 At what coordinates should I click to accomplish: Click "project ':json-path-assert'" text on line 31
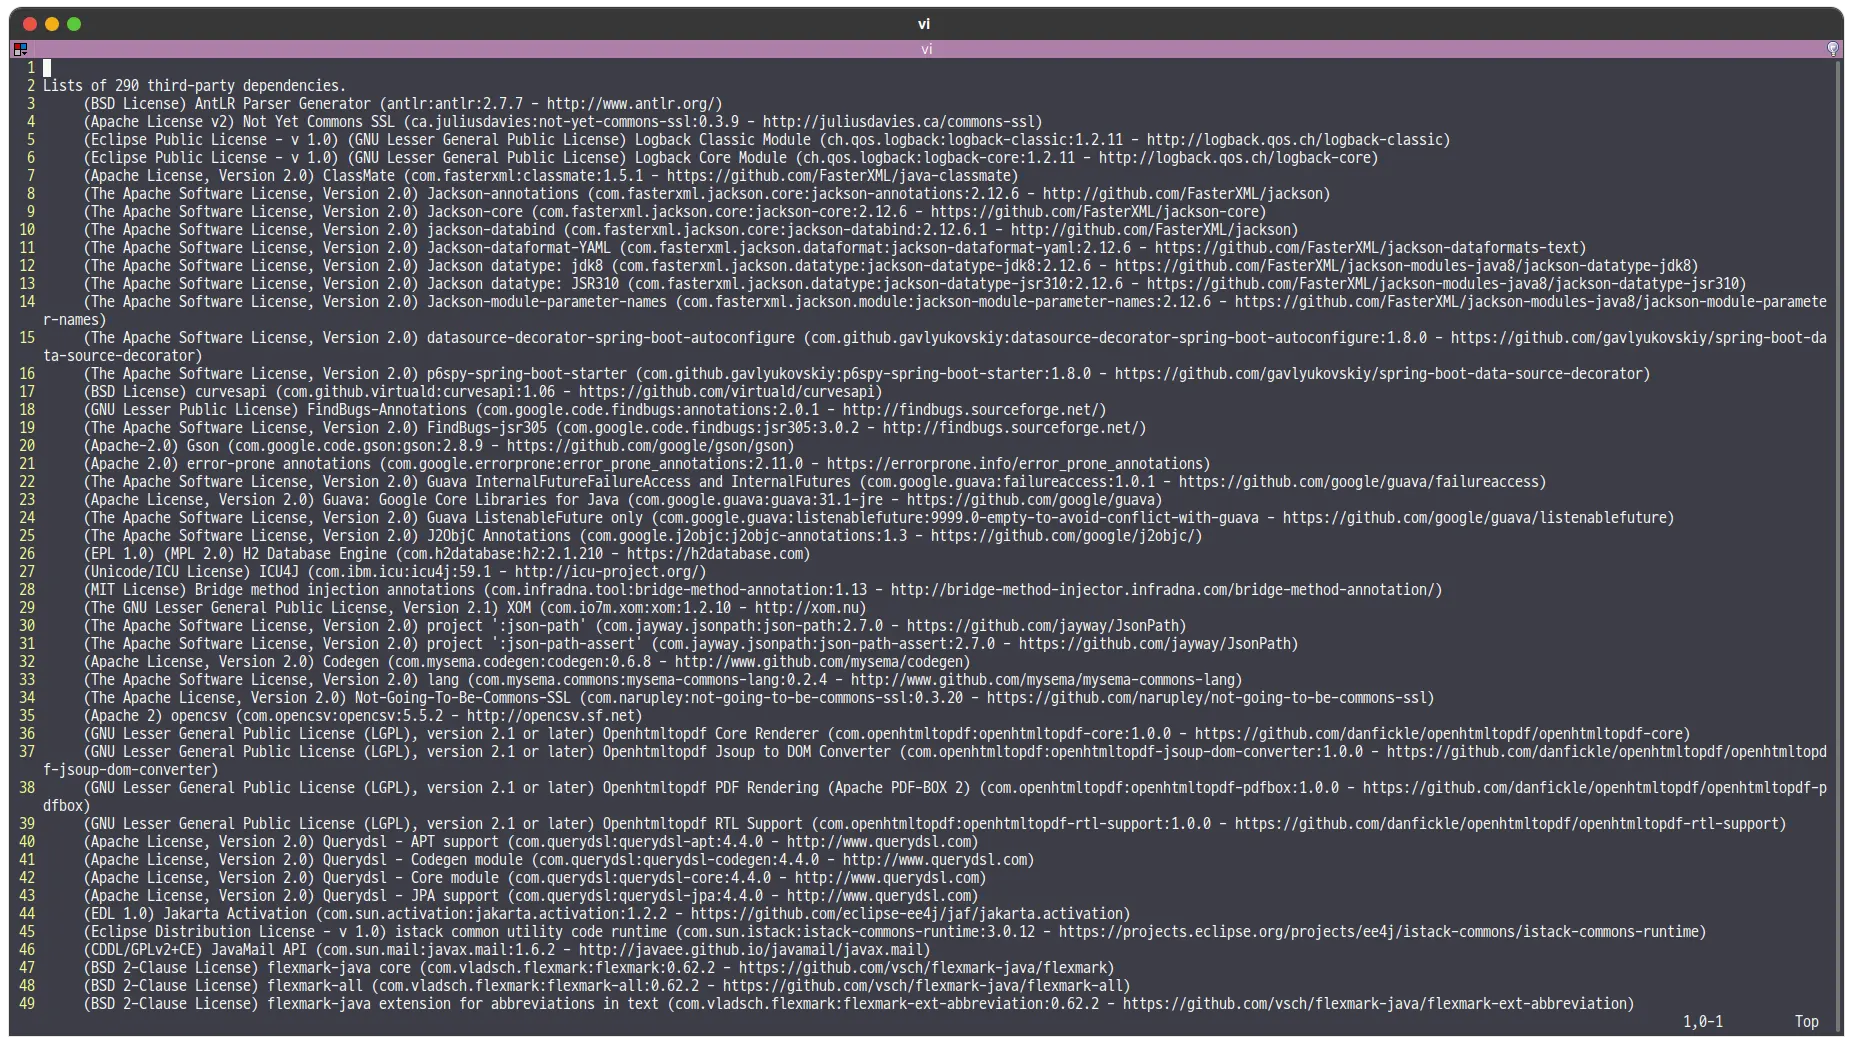tap(535, 644)
